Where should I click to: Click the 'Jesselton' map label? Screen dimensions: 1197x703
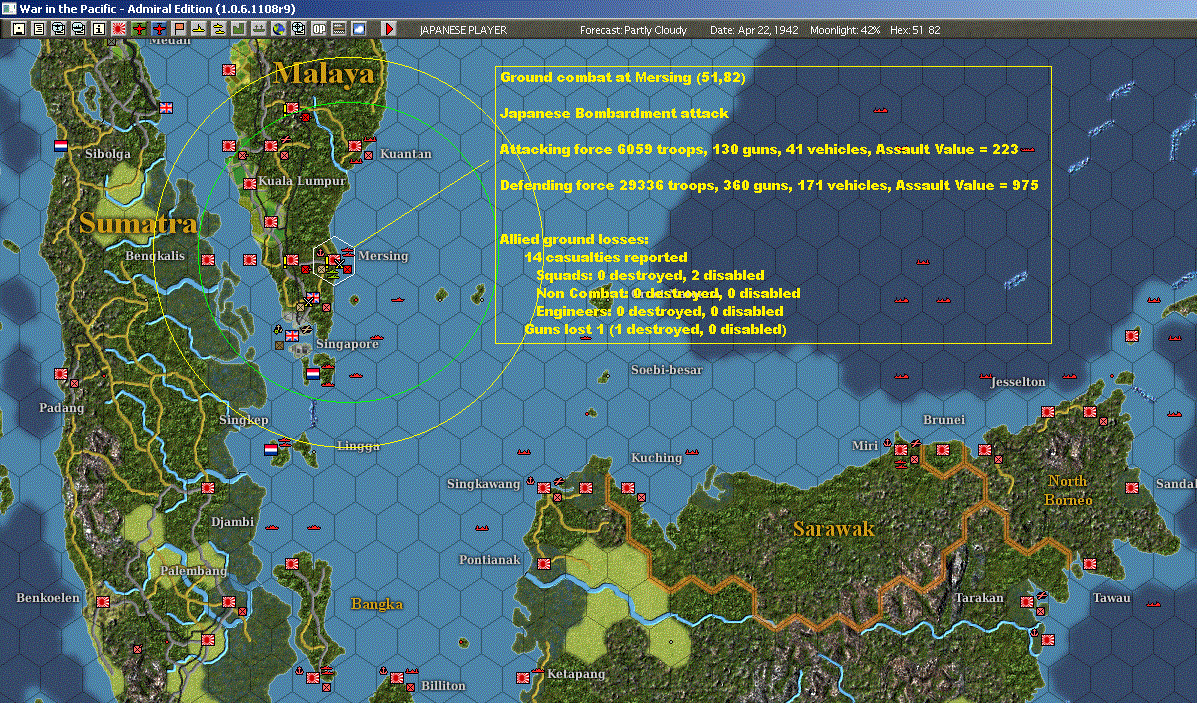[1018, 381]
